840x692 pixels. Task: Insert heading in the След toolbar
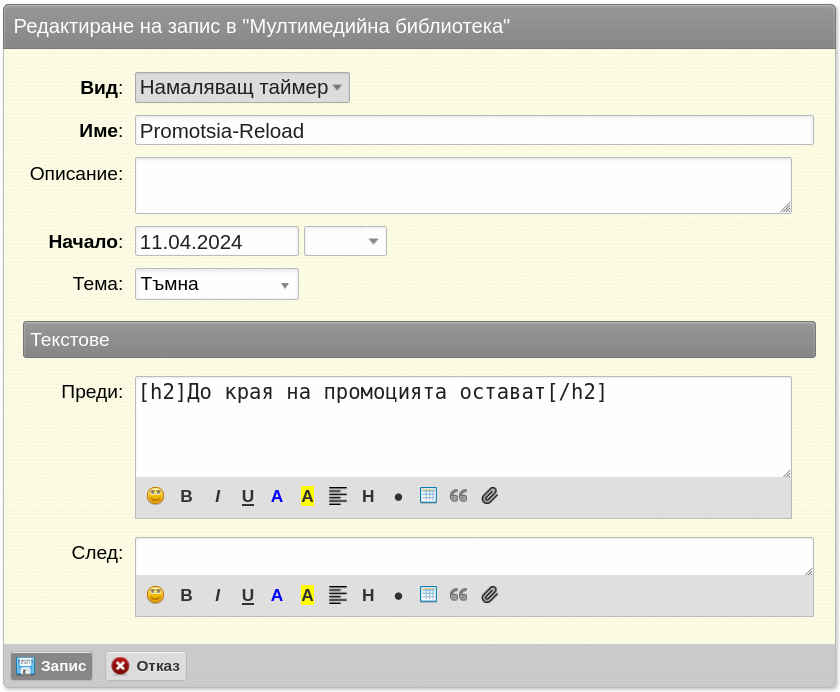368,595
